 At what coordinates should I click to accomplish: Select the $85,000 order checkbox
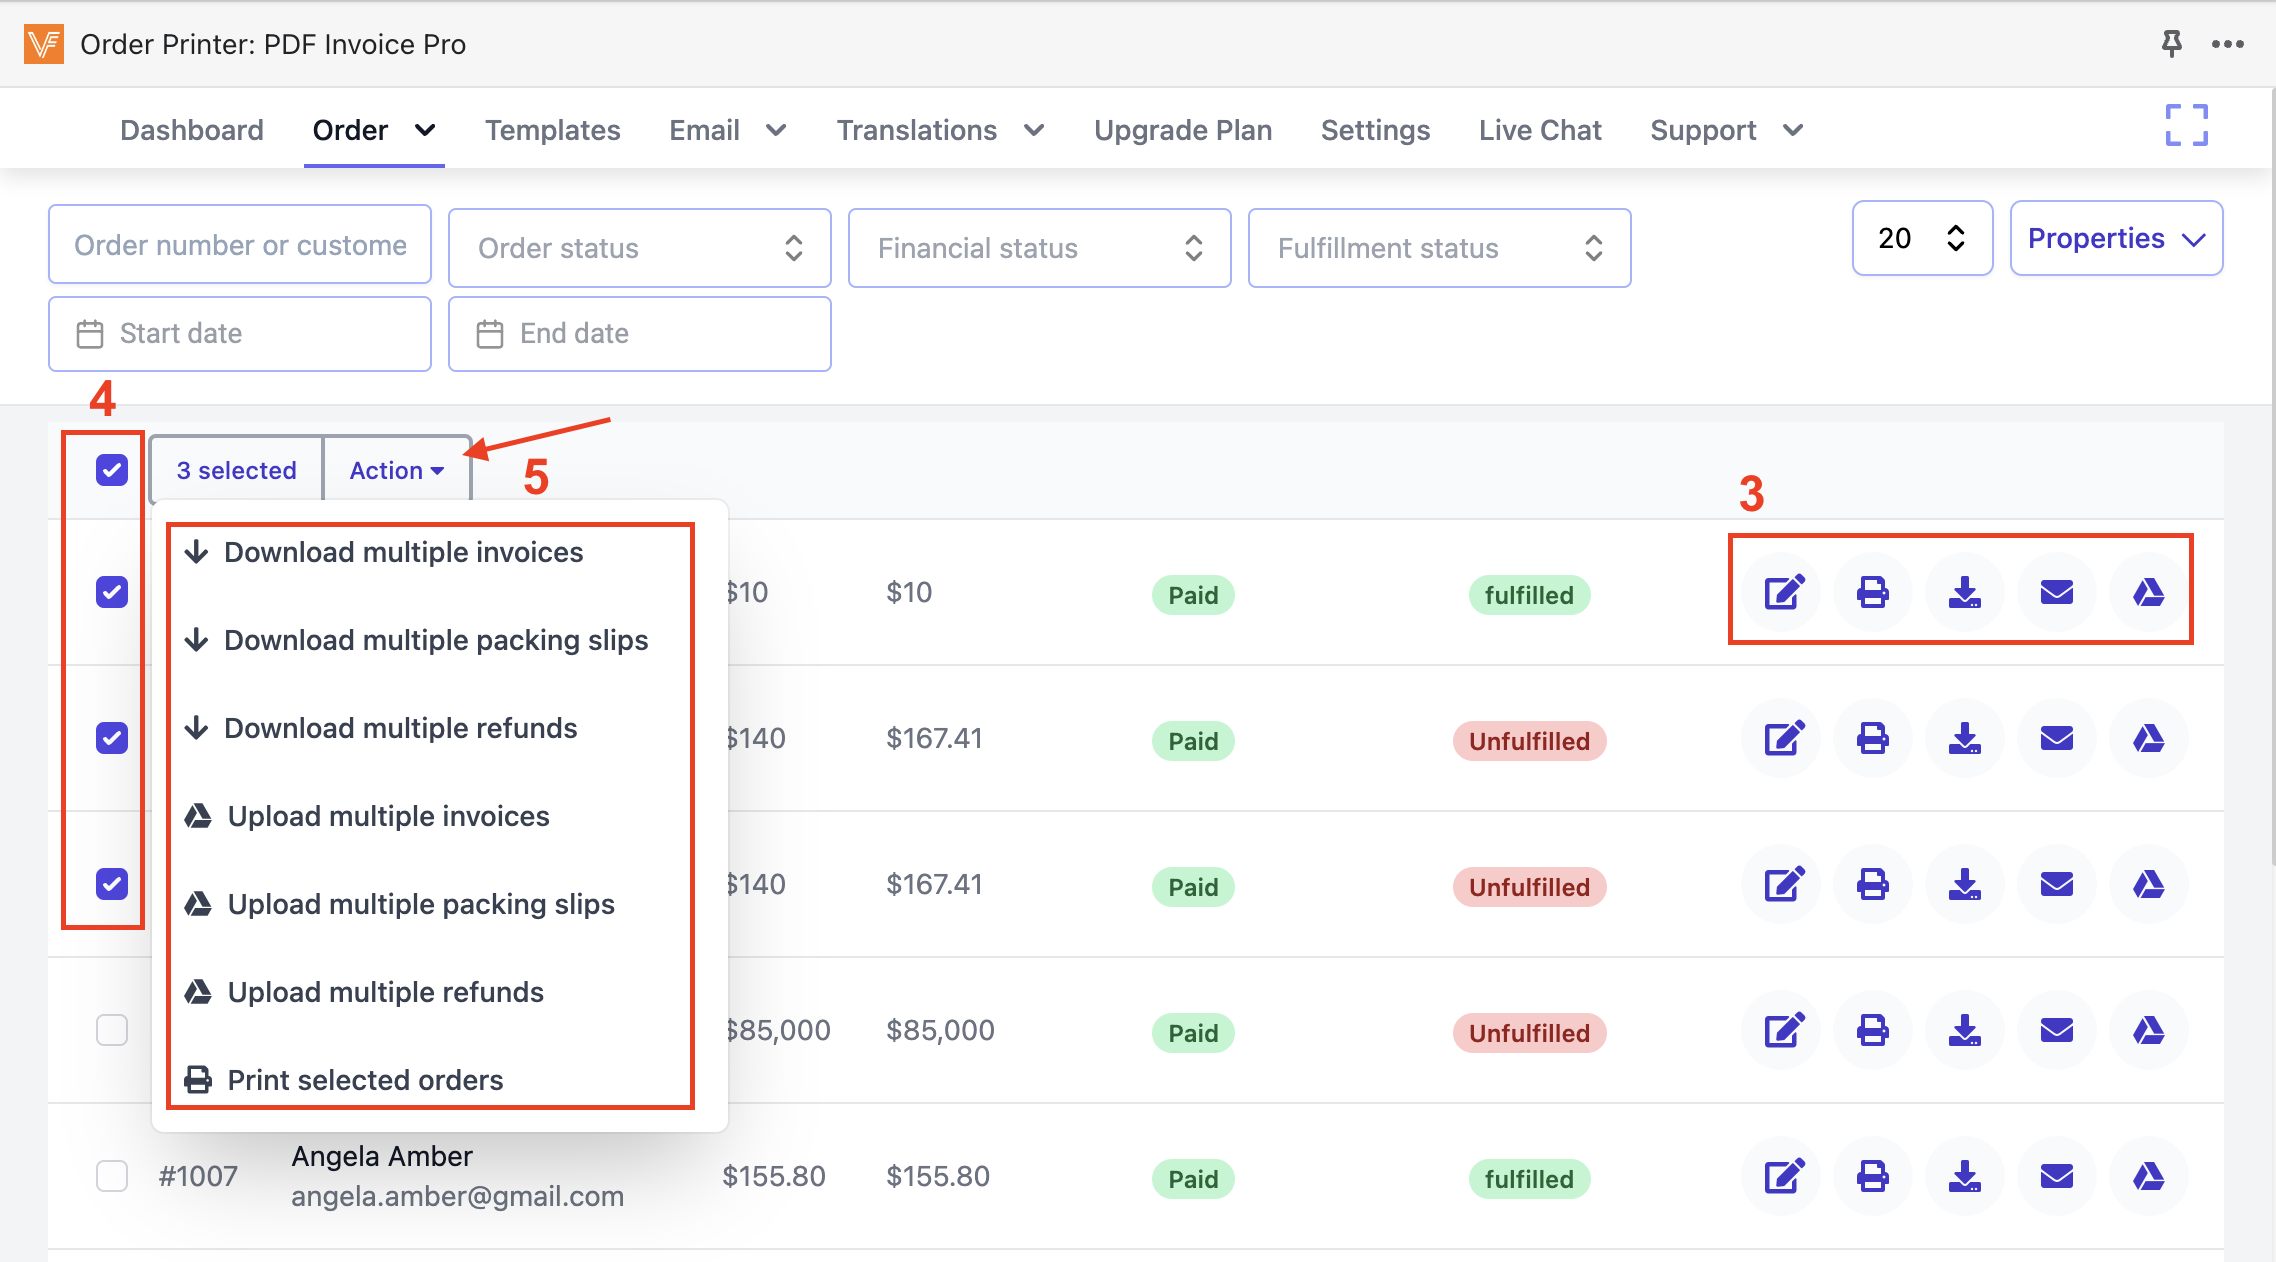point(112,1030)
